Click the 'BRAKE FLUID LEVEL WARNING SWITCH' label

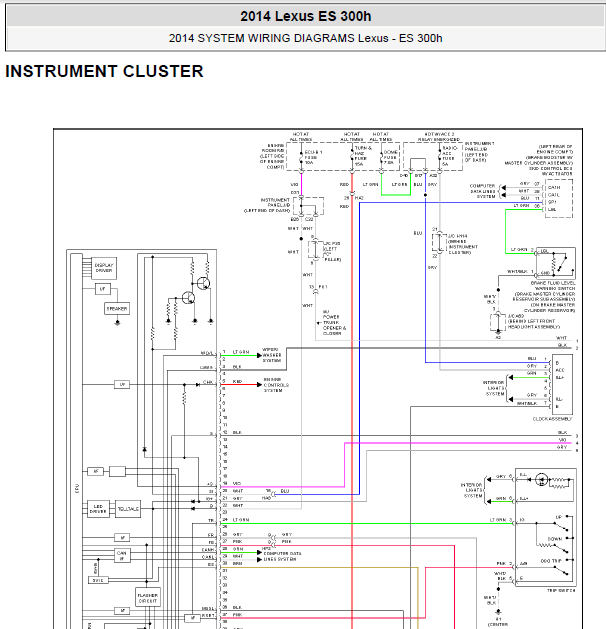[x=553, y=286]
